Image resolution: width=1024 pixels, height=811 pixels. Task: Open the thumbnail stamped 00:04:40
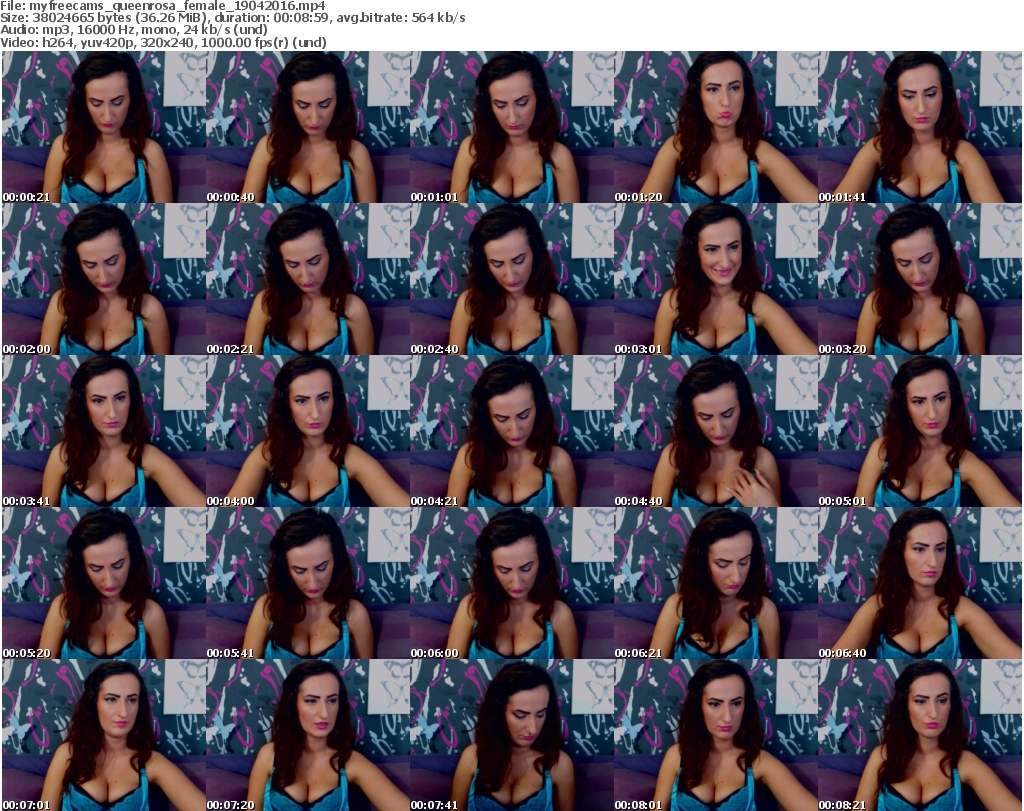pos(715,431)
